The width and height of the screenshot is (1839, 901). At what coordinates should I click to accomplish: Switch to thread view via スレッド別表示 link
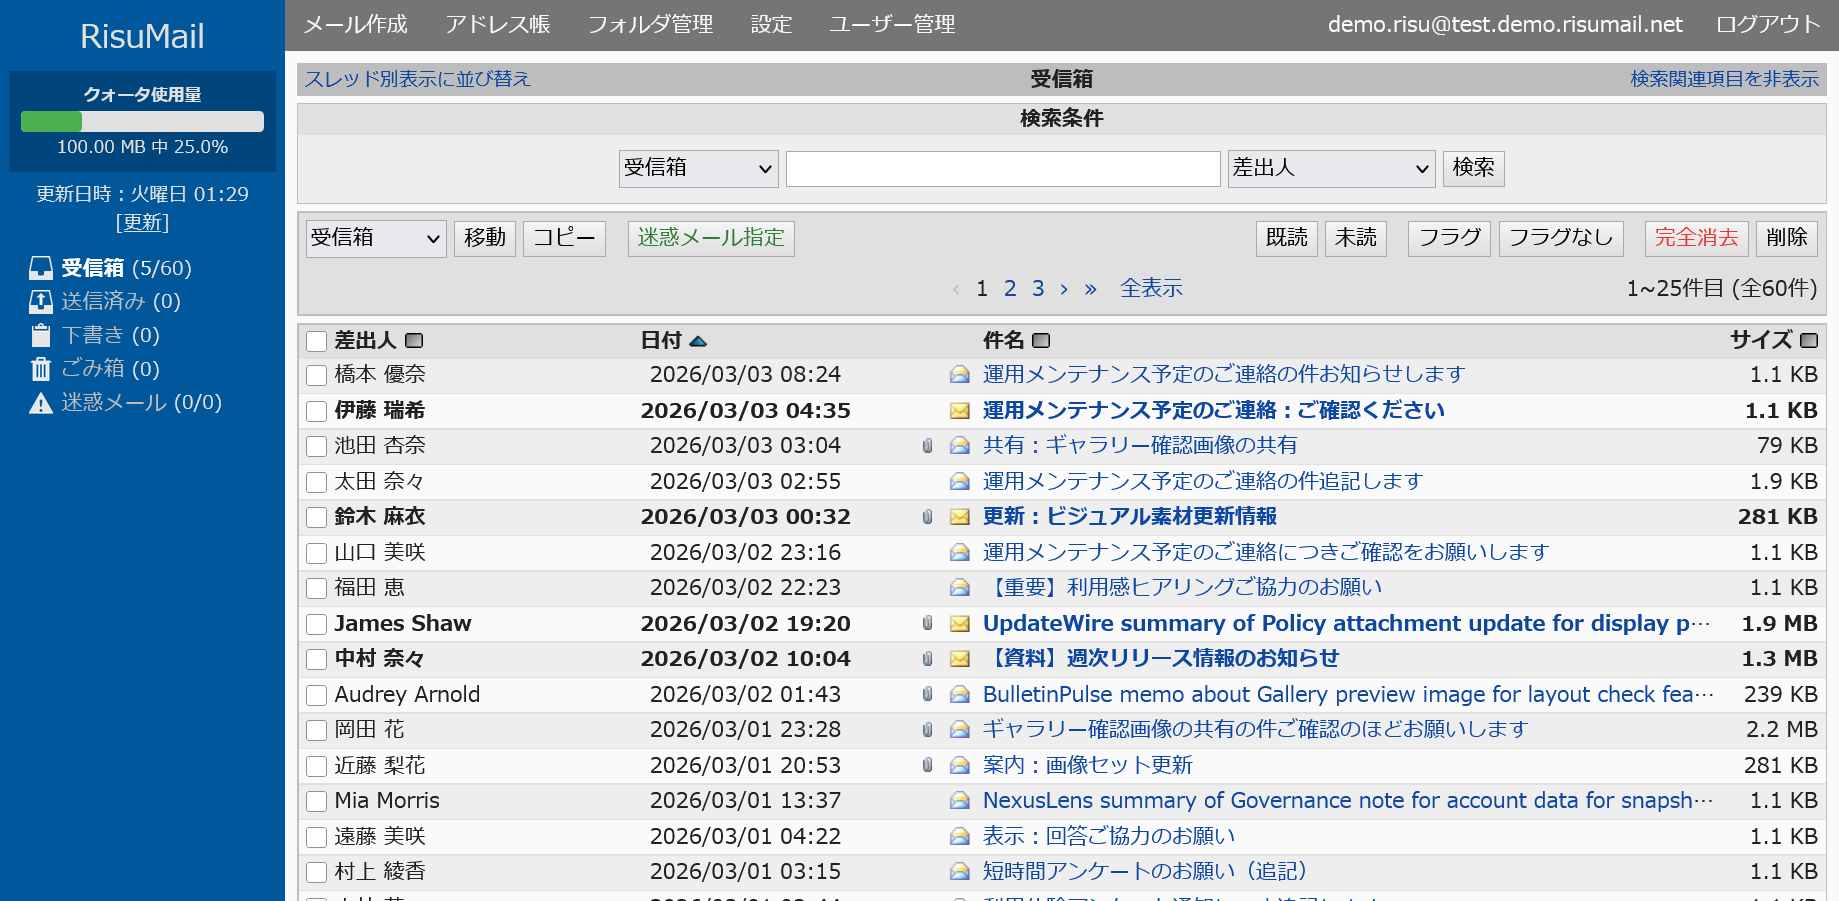[417, 79]
